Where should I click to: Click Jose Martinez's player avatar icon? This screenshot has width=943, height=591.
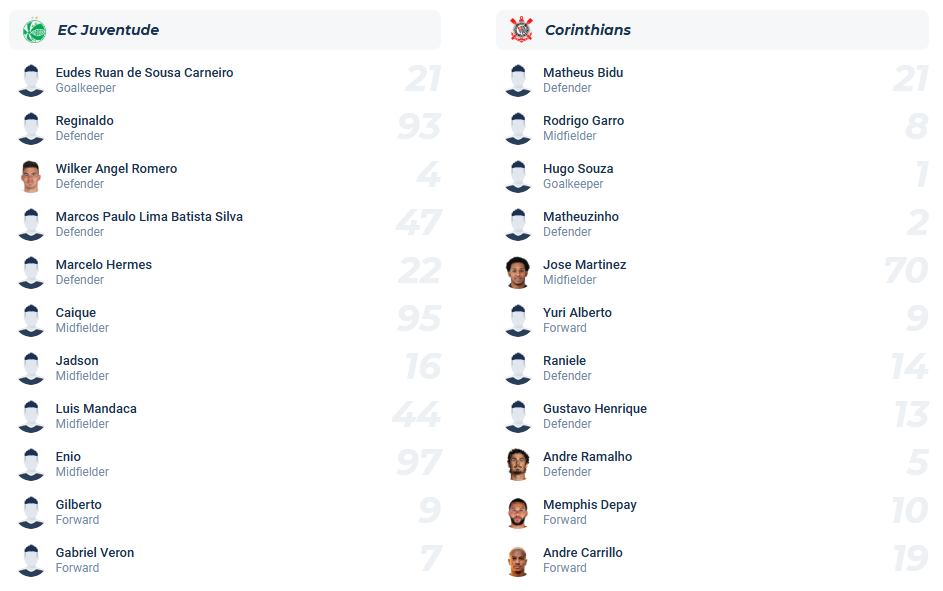tap(518, 272)
